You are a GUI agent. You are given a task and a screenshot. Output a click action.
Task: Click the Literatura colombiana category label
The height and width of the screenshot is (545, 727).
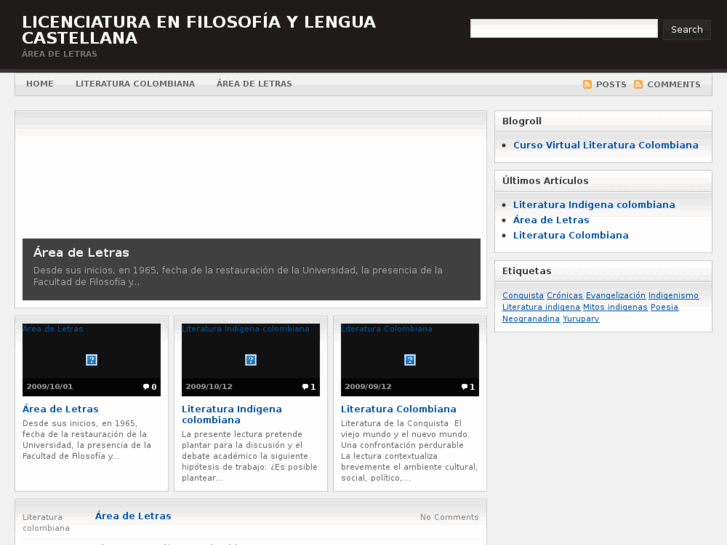click(x=46, y=523)
